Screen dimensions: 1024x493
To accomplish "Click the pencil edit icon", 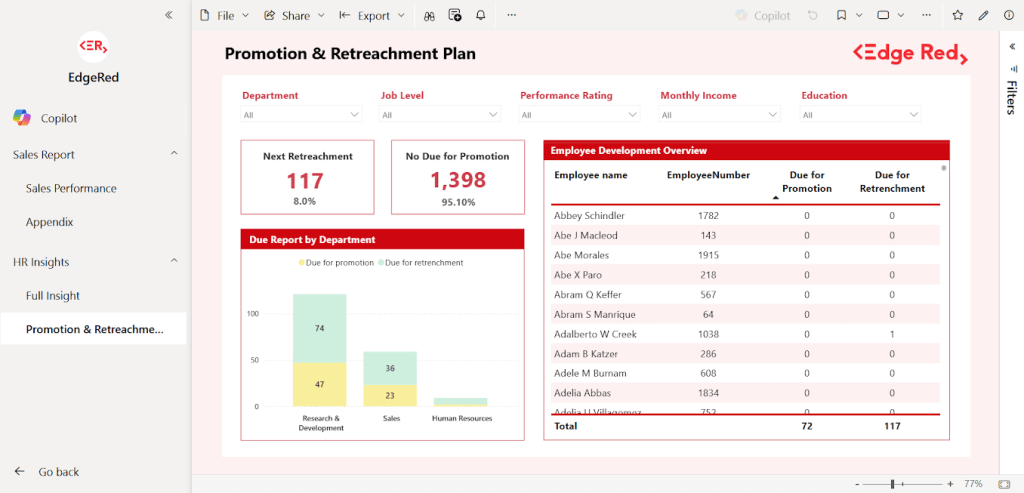I will 984,16.
